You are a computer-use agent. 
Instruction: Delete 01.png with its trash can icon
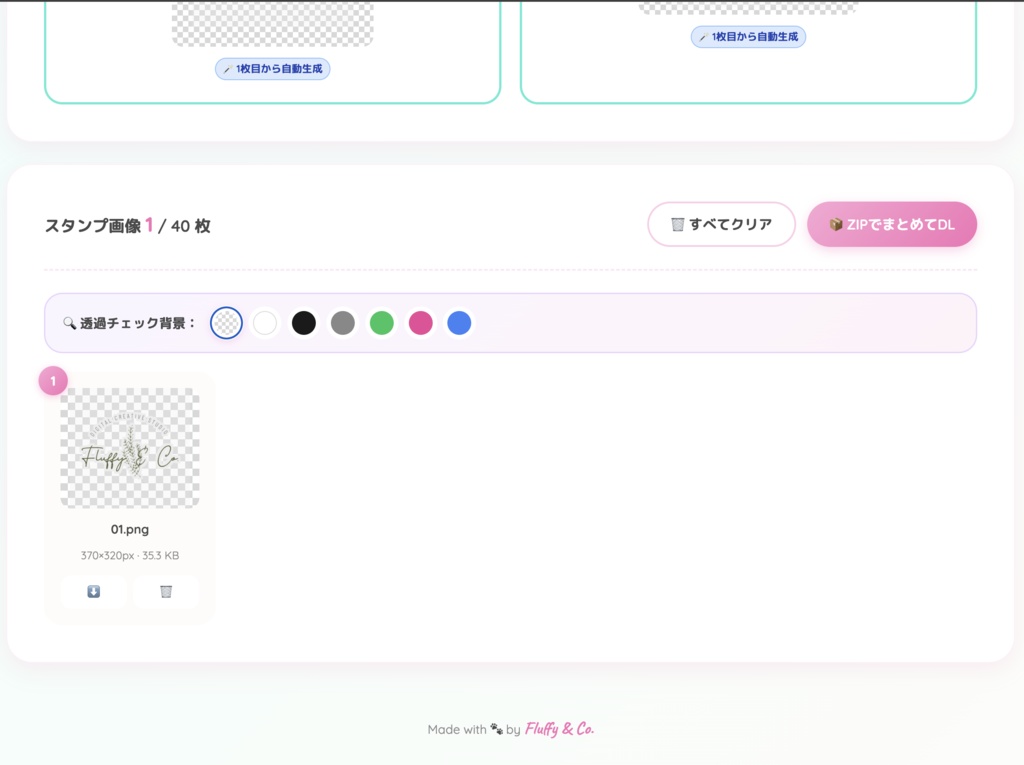[x=165, y=591]
